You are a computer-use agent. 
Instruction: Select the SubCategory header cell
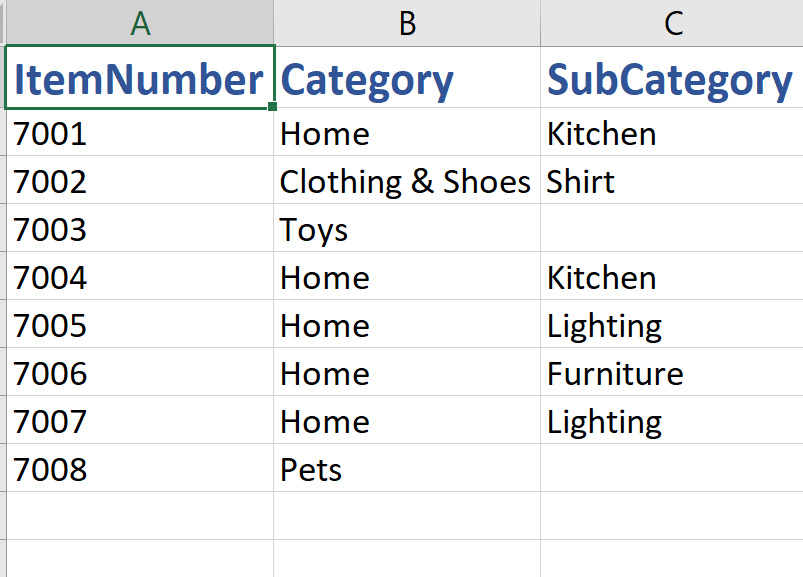tap(672, 79)
